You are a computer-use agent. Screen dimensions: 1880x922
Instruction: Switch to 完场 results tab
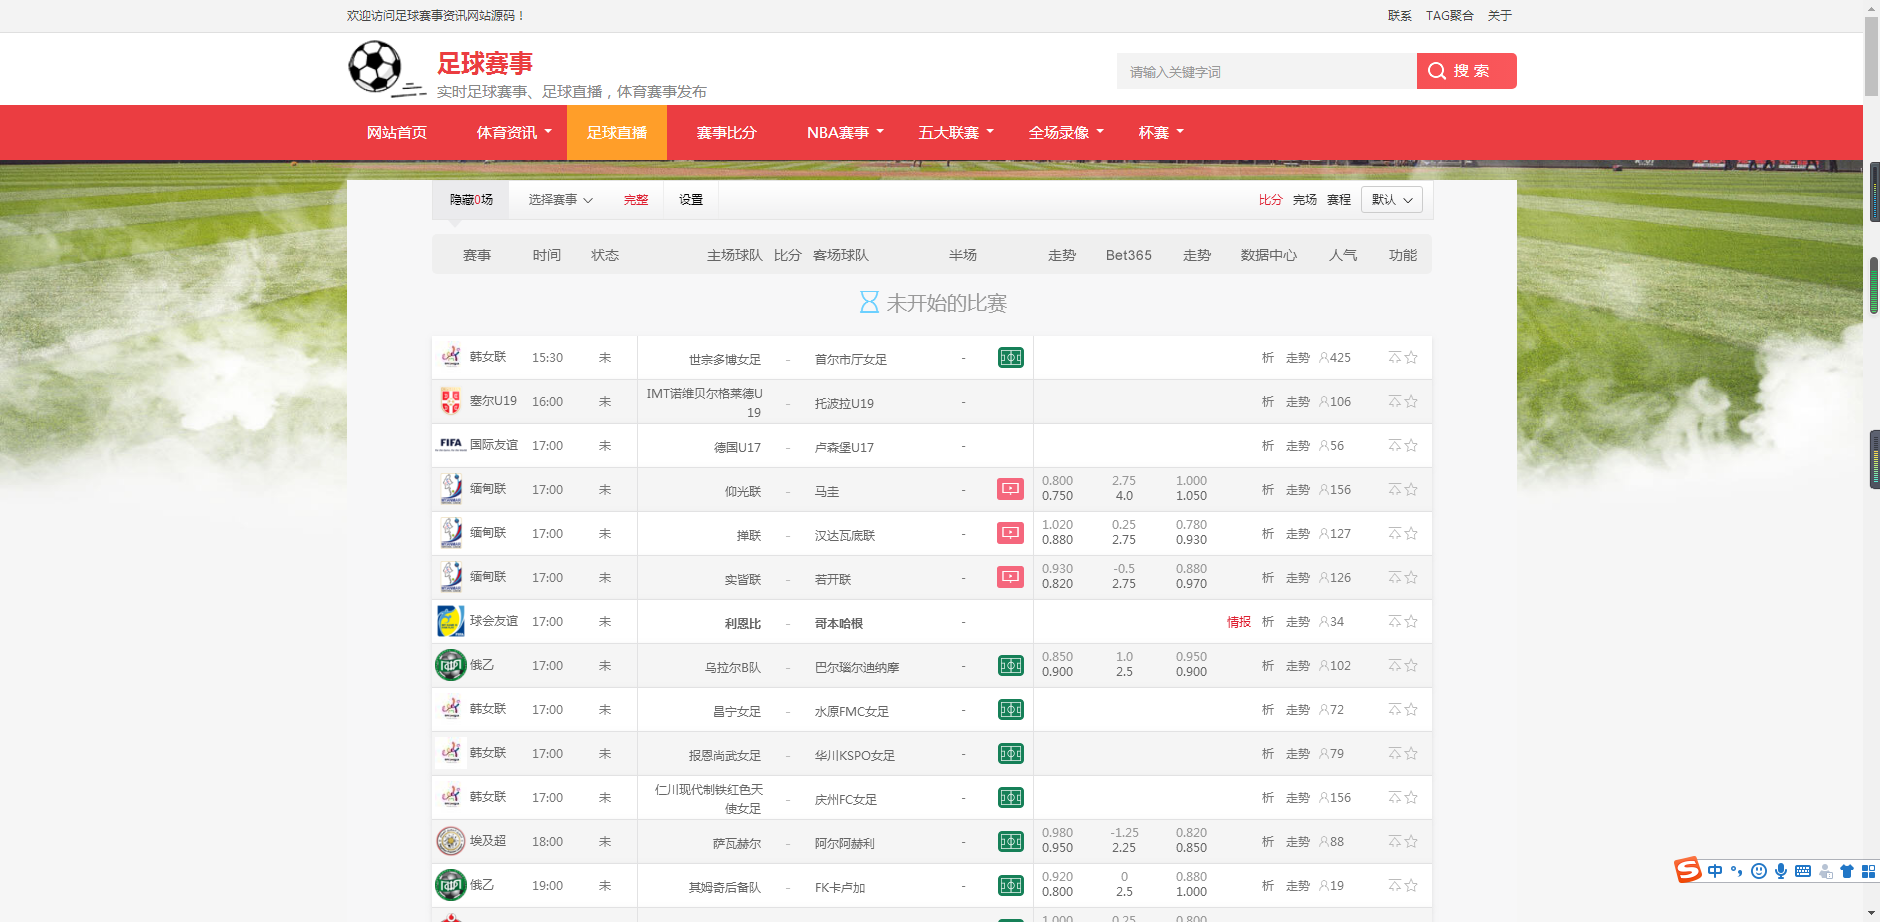pyautogui.click(x=1304, y=200)
